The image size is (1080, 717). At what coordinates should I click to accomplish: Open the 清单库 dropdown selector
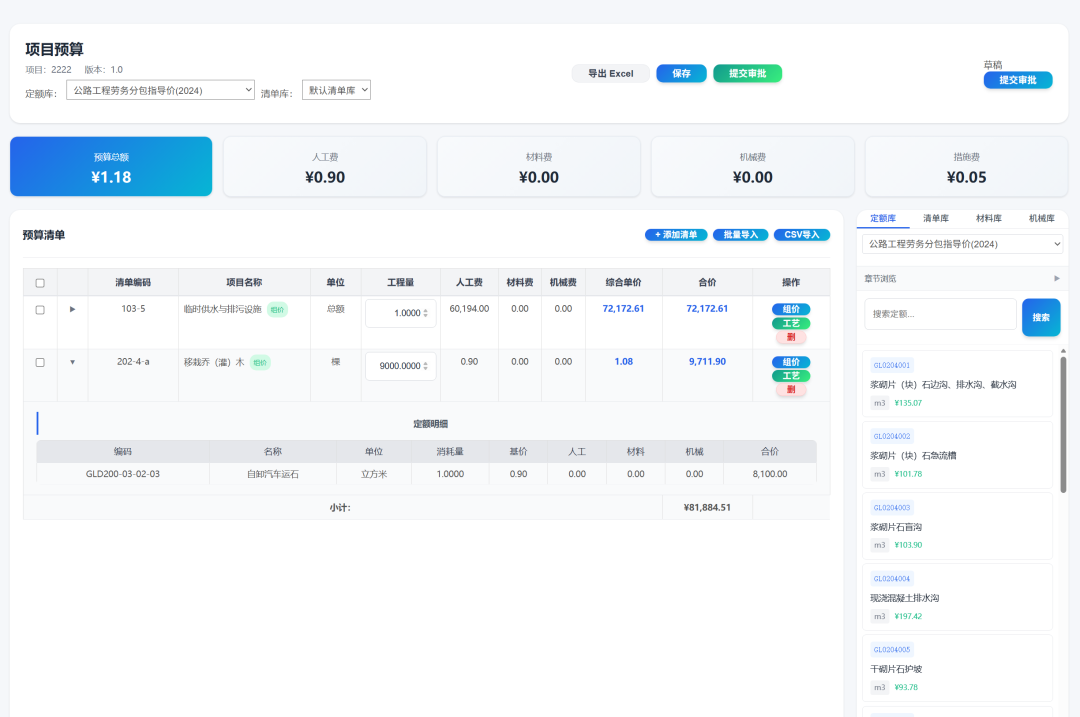(x=336, y=90)
